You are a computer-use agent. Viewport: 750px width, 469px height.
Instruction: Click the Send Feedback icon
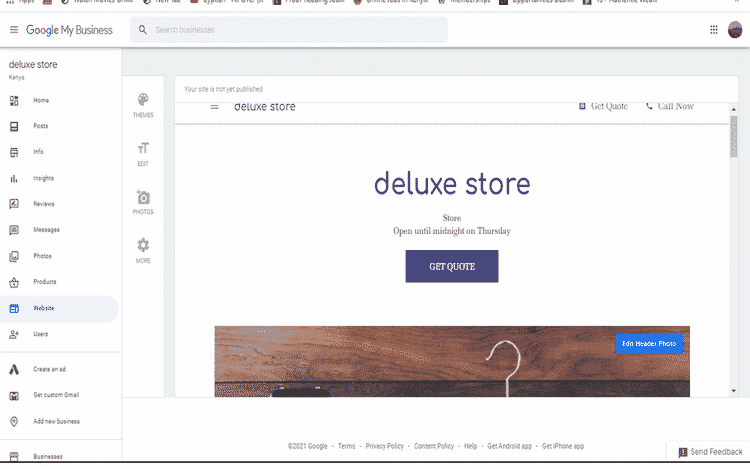pyautogui.click(x=683, y=452)
